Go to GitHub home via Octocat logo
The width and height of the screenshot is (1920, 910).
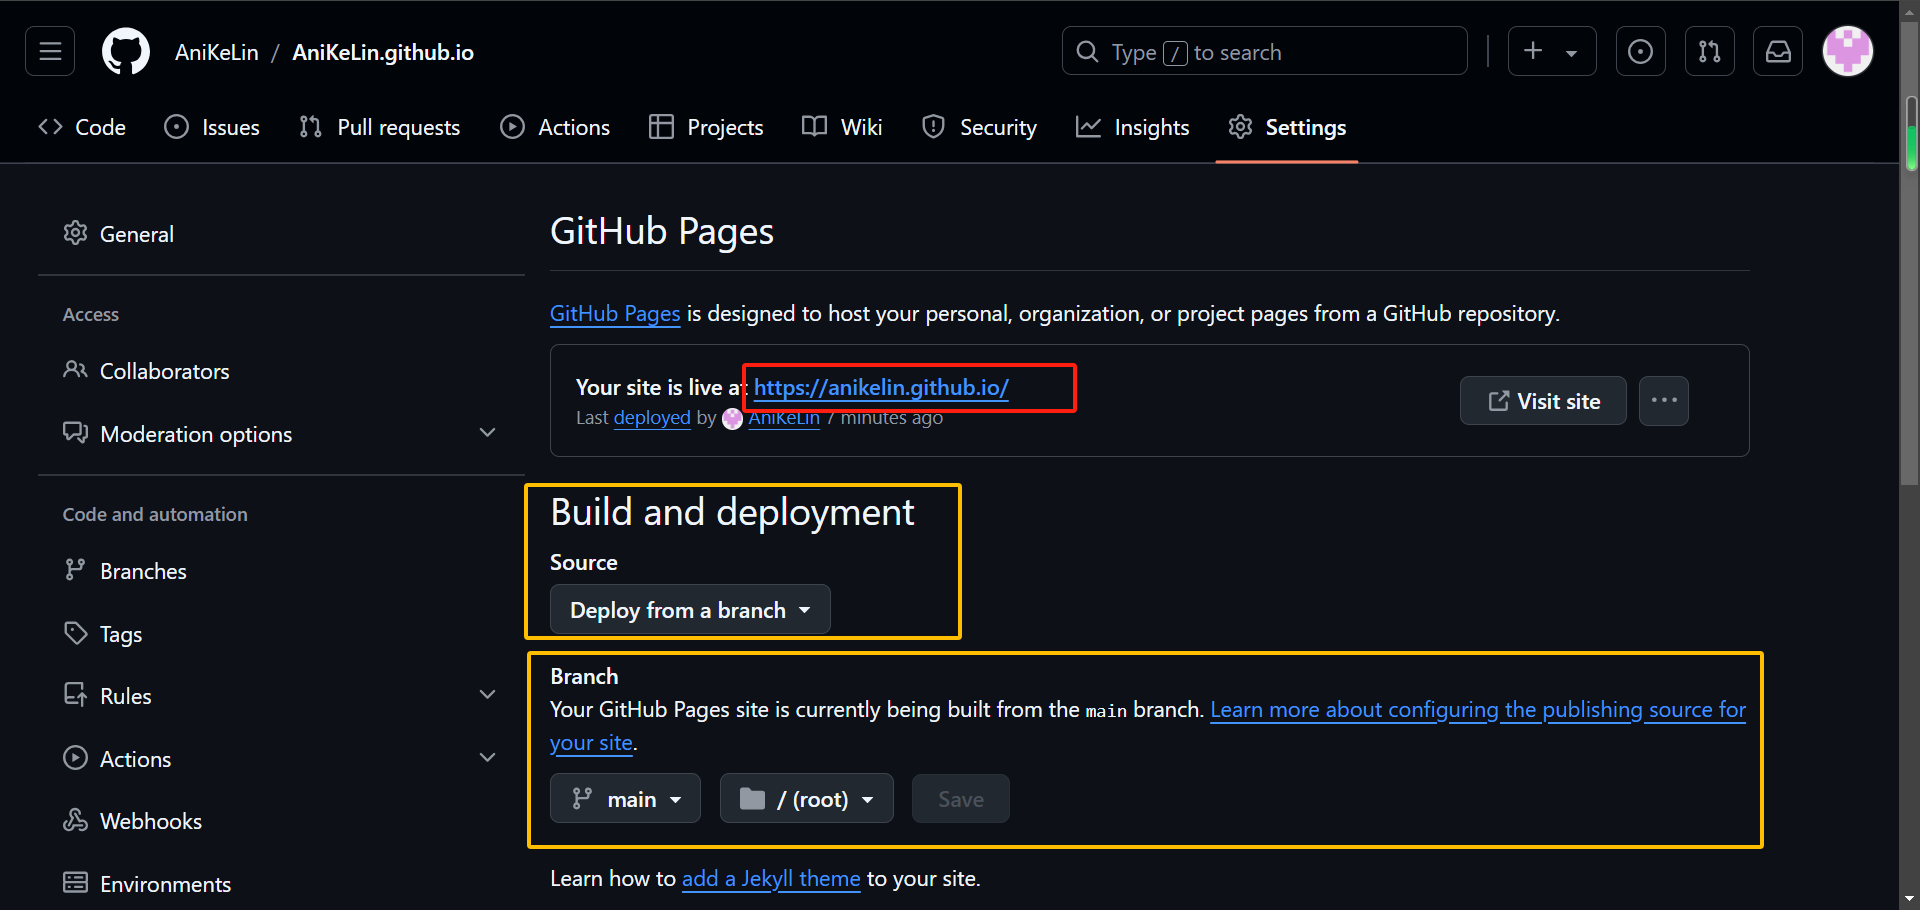click(126, 51)
